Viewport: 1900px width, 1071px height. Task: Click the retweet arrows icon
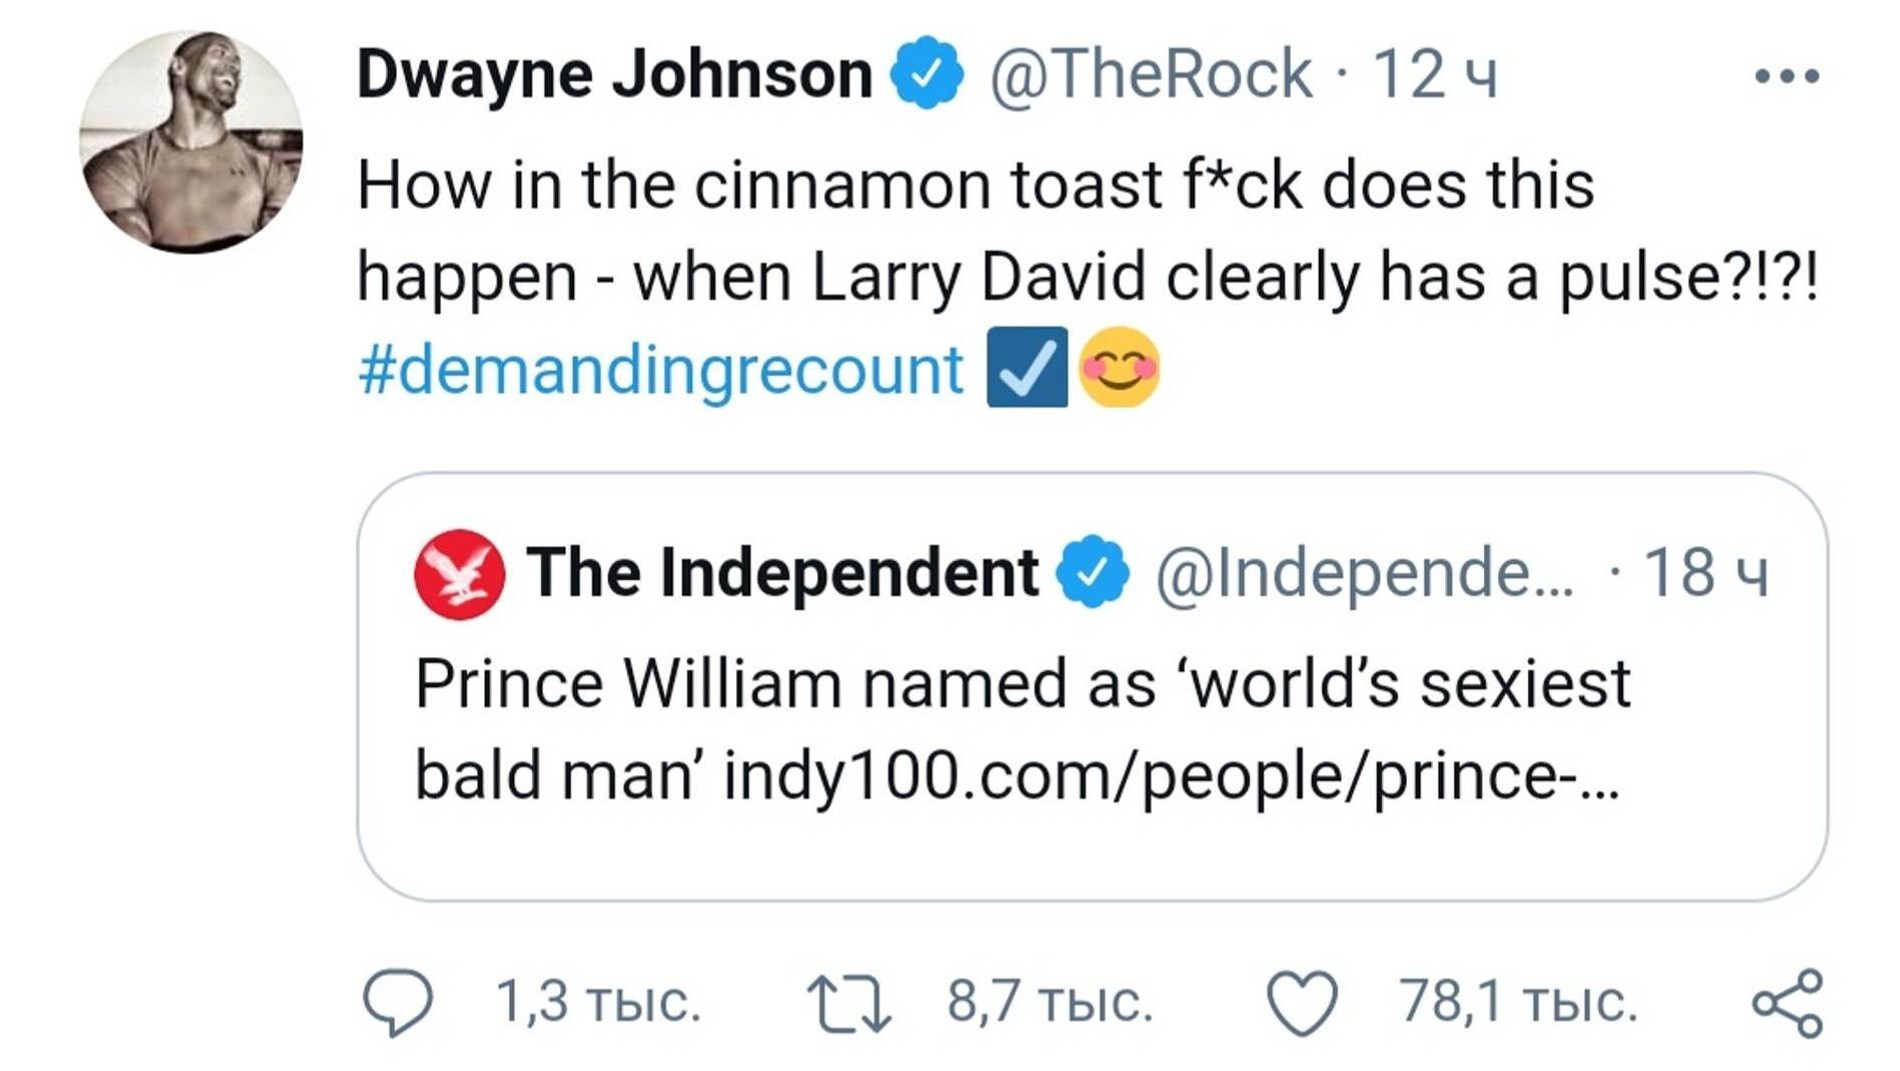(849, 1003)
